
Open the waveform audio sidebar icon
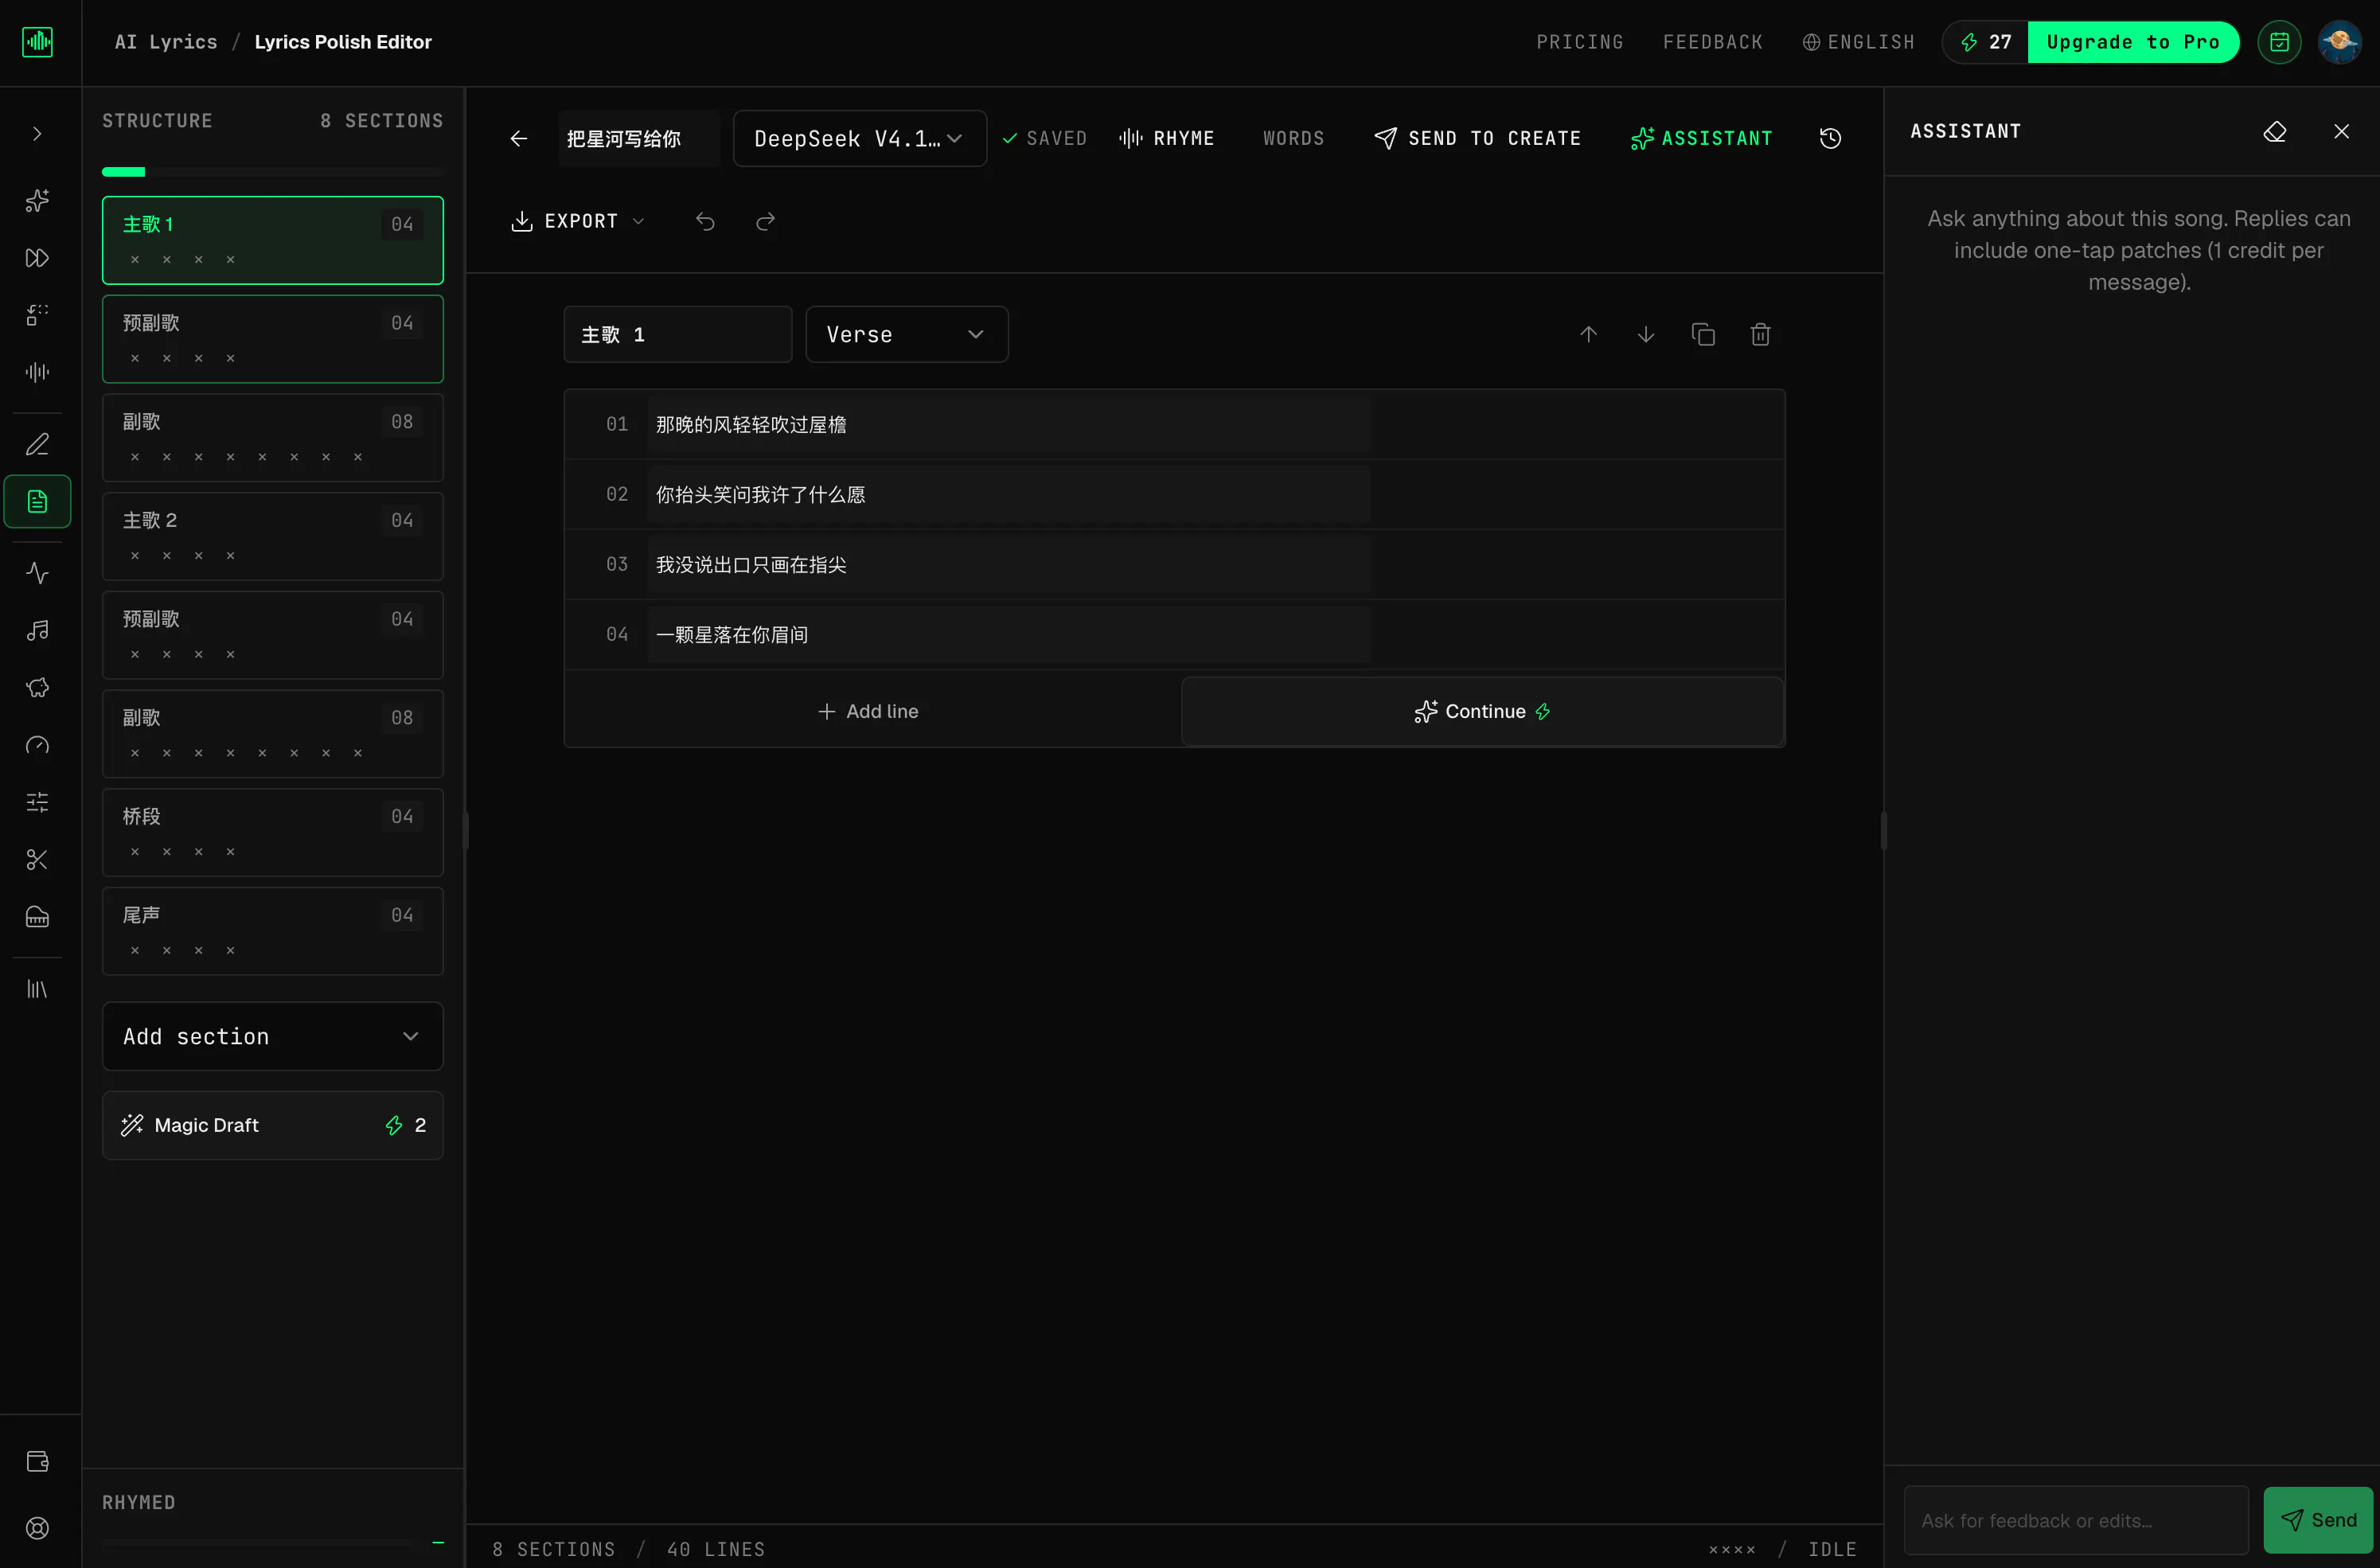click(37, 372)
